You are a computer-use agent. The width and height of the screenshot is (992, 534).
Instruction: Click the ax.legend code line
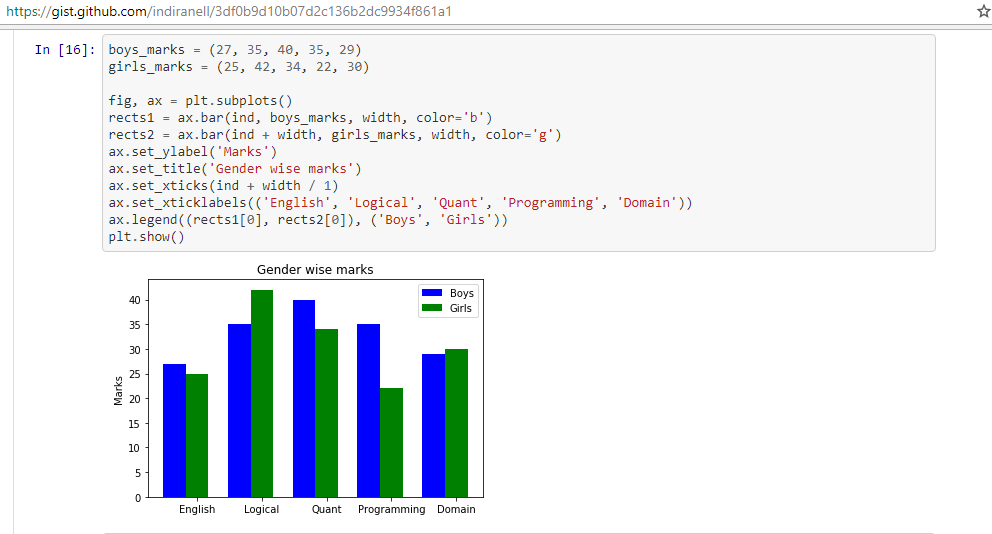[x=308, y=220]
